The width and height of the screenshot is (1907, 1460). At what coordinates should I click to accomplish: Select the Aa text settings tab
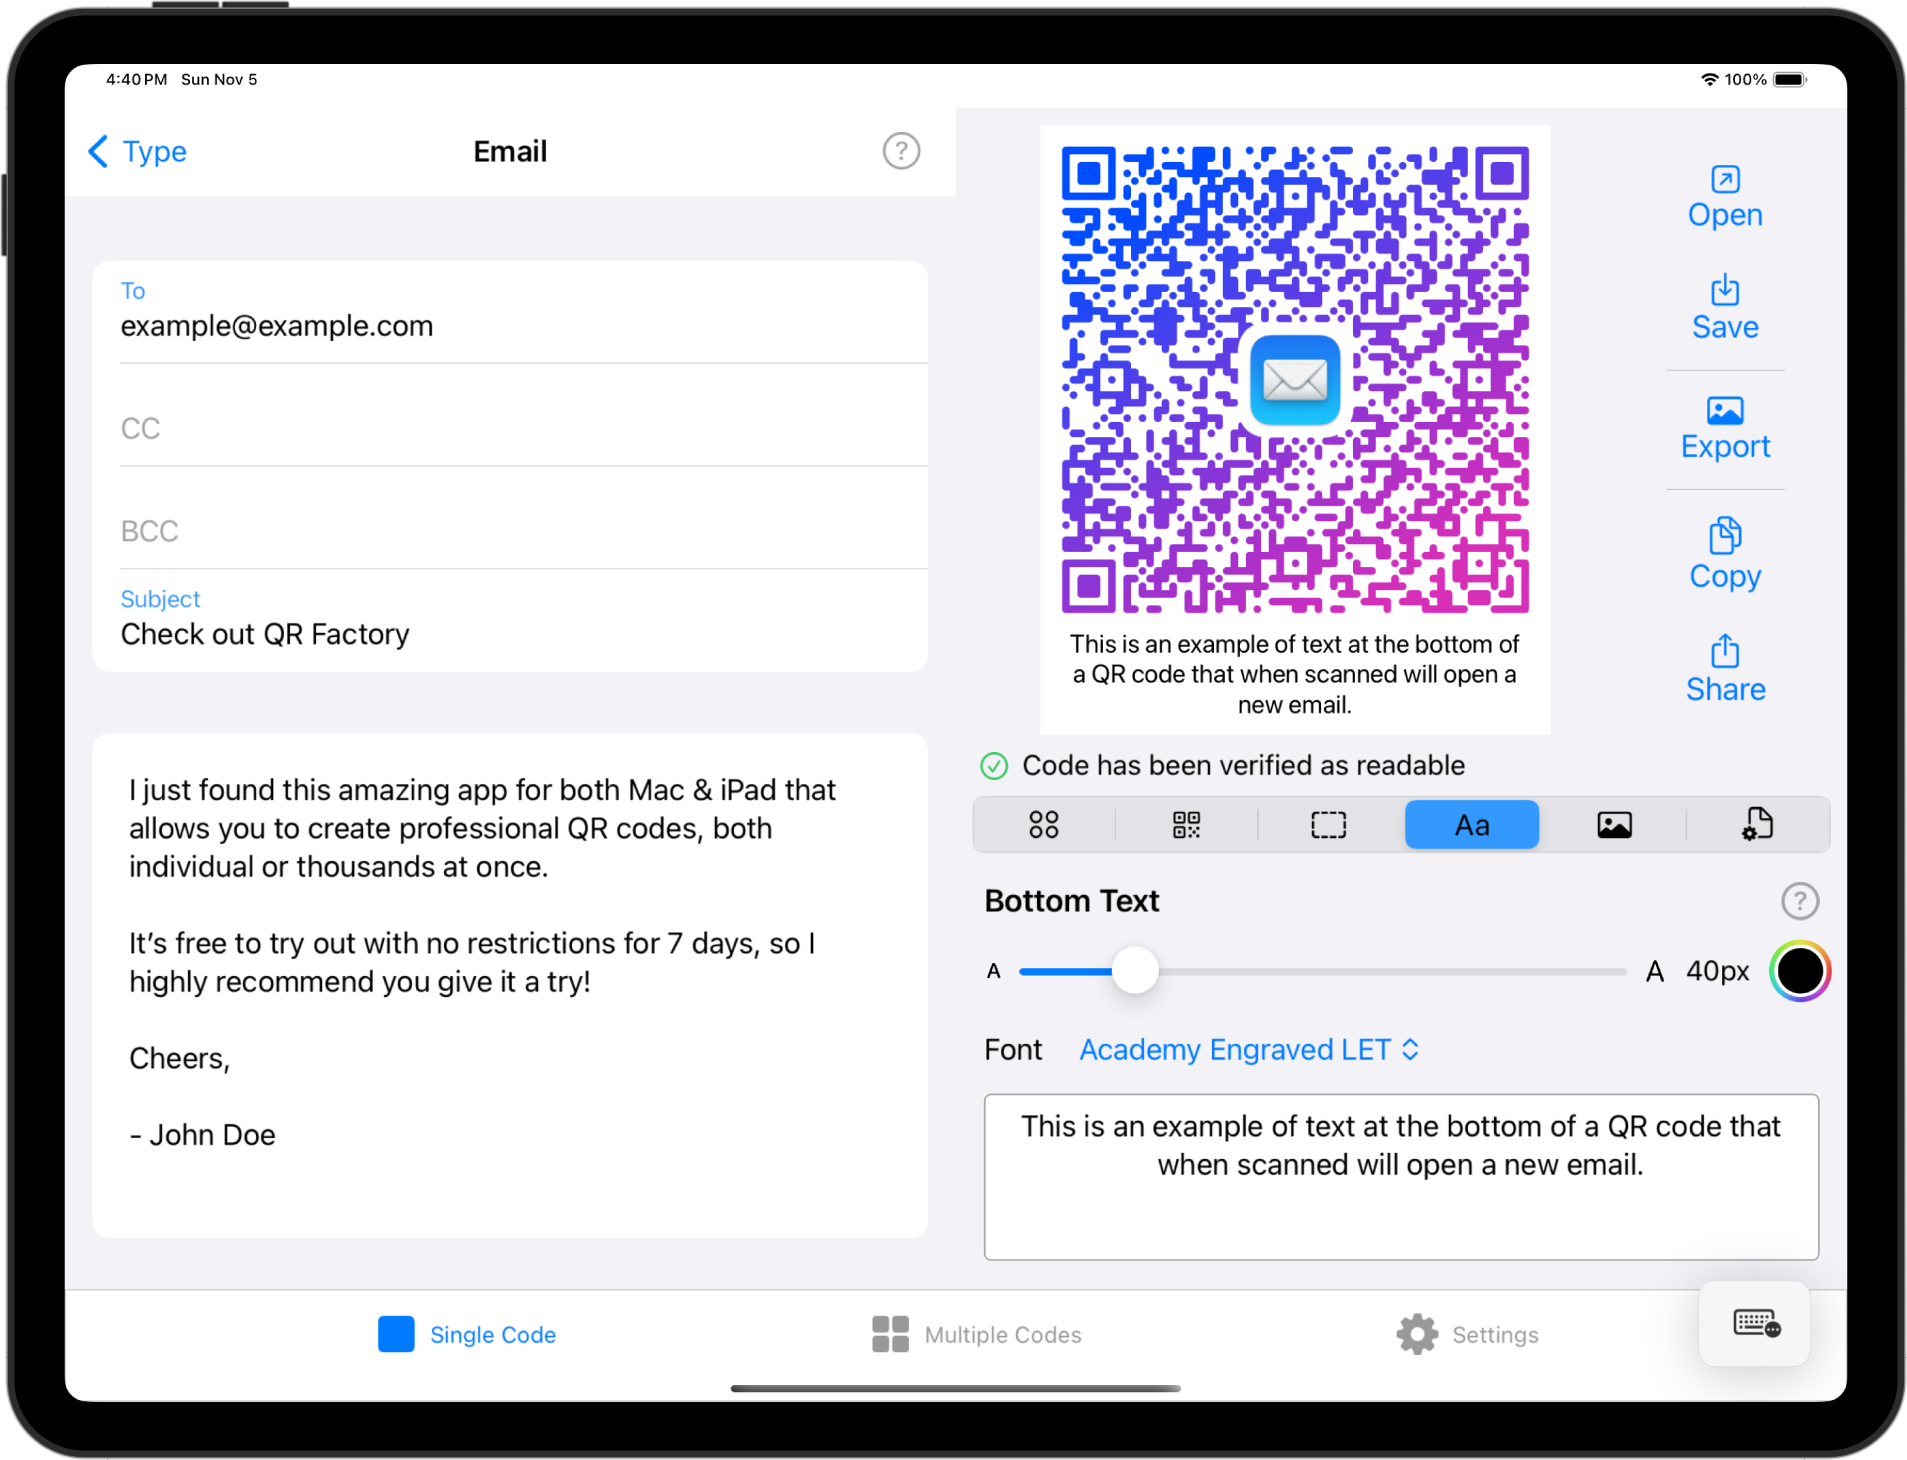[x=1472, y=825]
